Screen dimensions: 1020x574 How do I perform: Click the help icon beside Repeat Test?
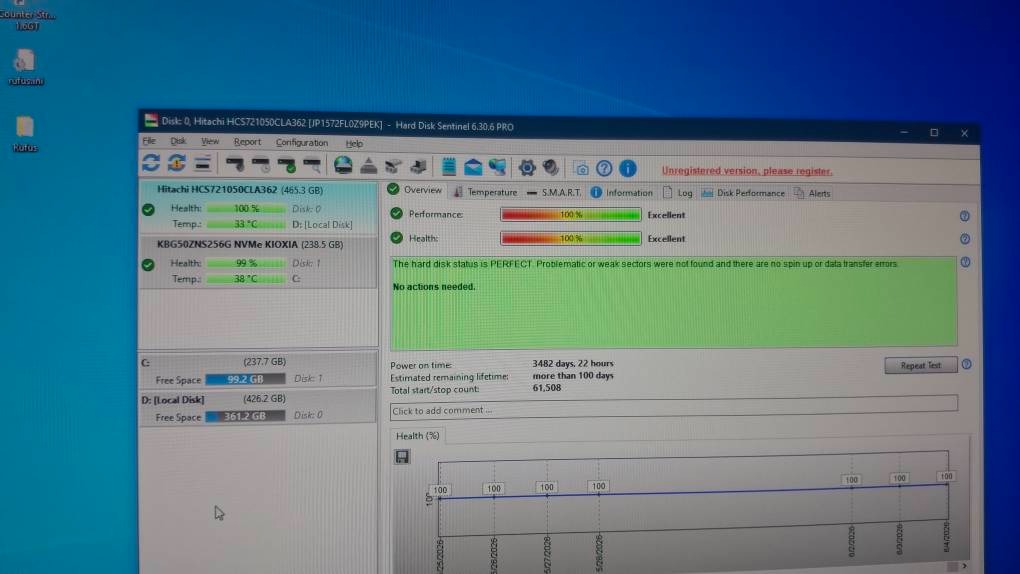tap(967, 364)
